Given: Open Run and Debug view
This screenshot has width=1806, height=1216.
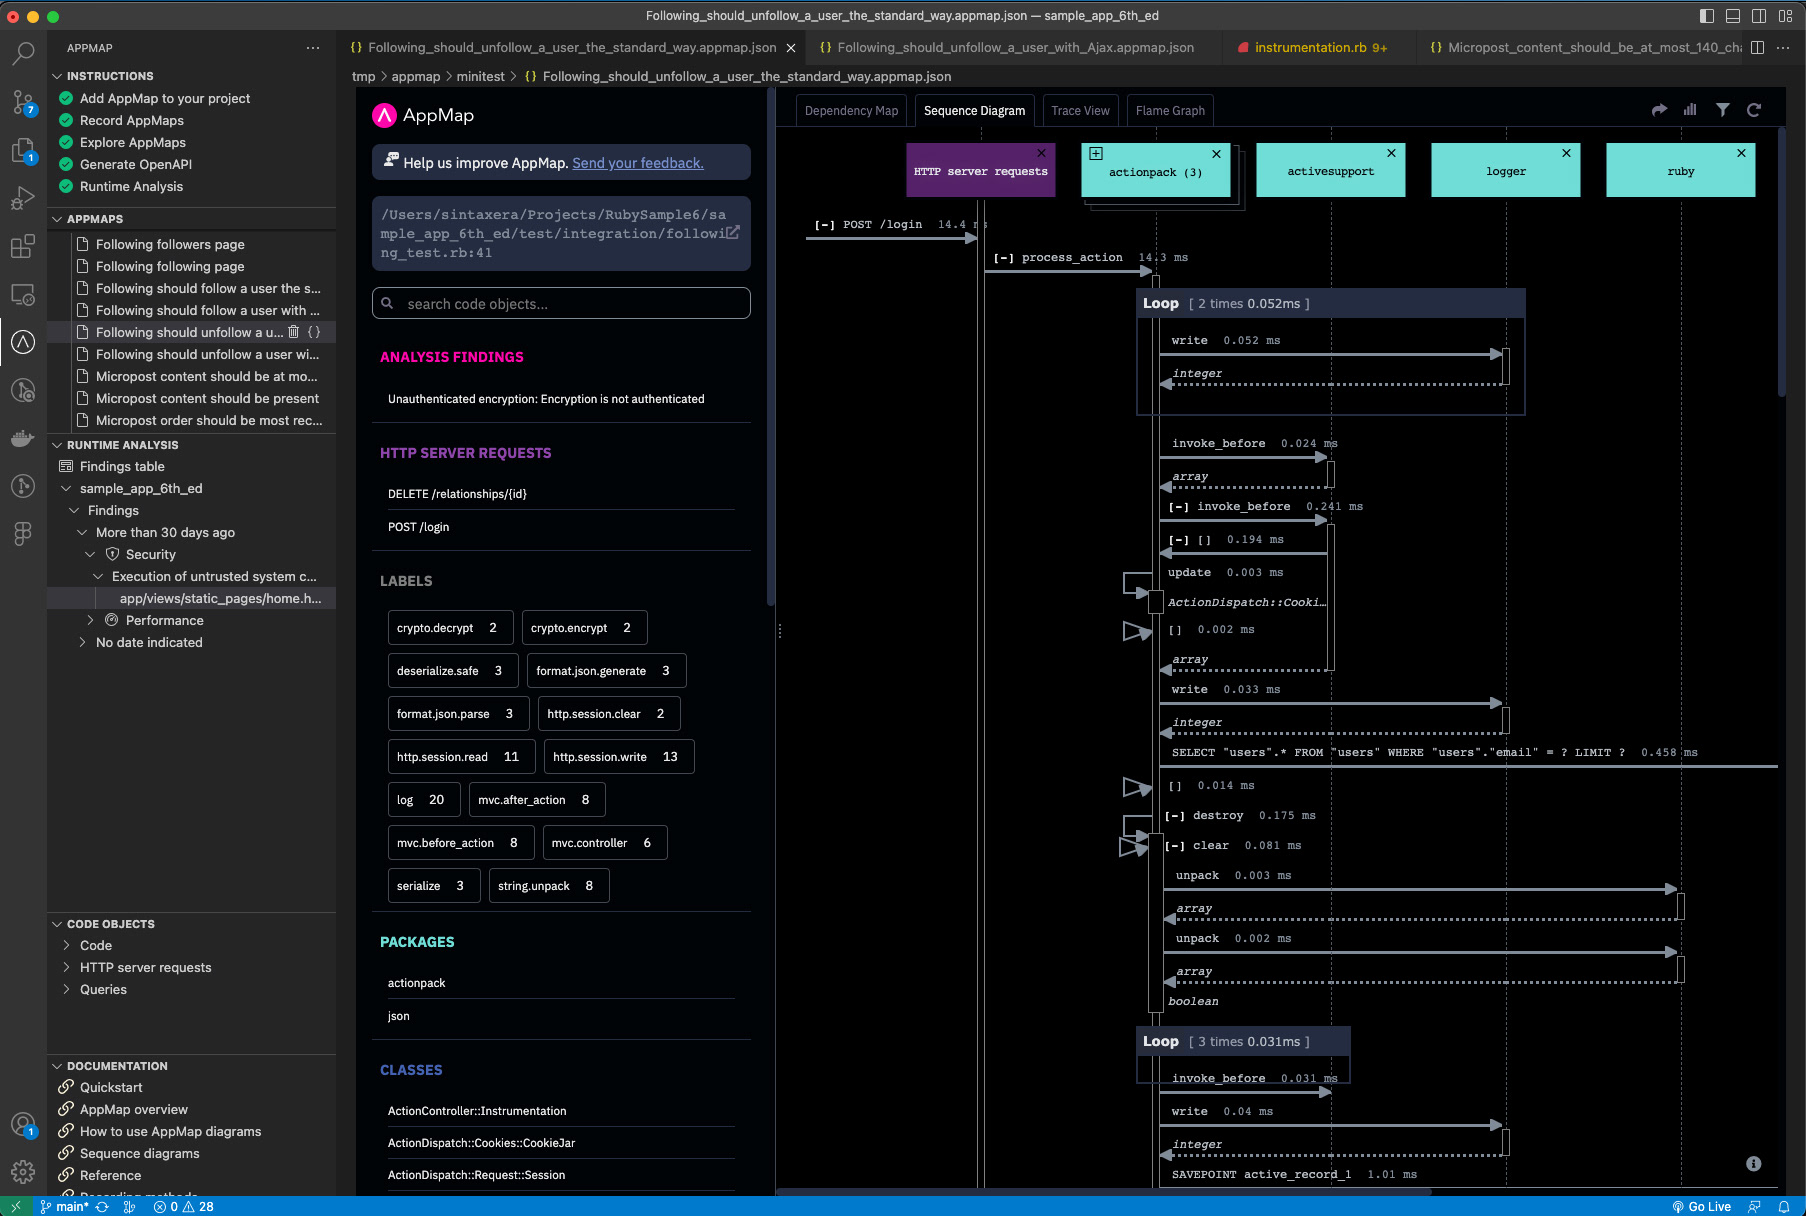Looking at the screenshot, I should 23,198.
